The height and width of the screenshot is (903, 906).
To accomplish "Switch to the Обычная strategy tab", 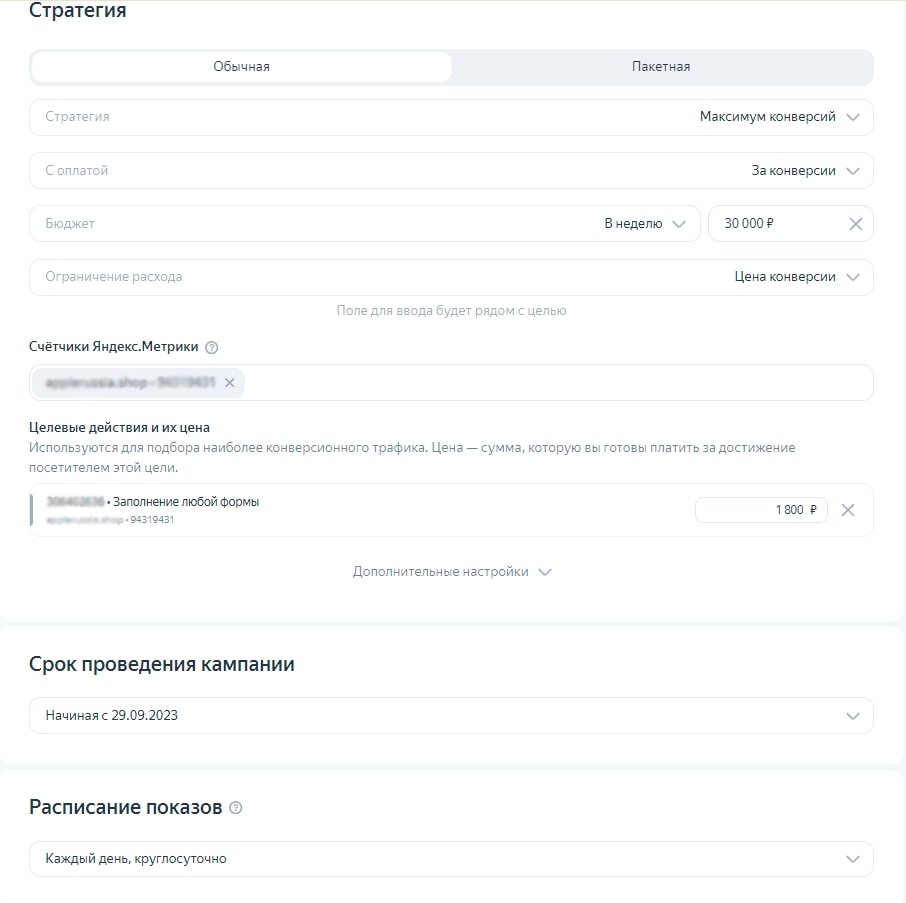I will coord(241,67).
